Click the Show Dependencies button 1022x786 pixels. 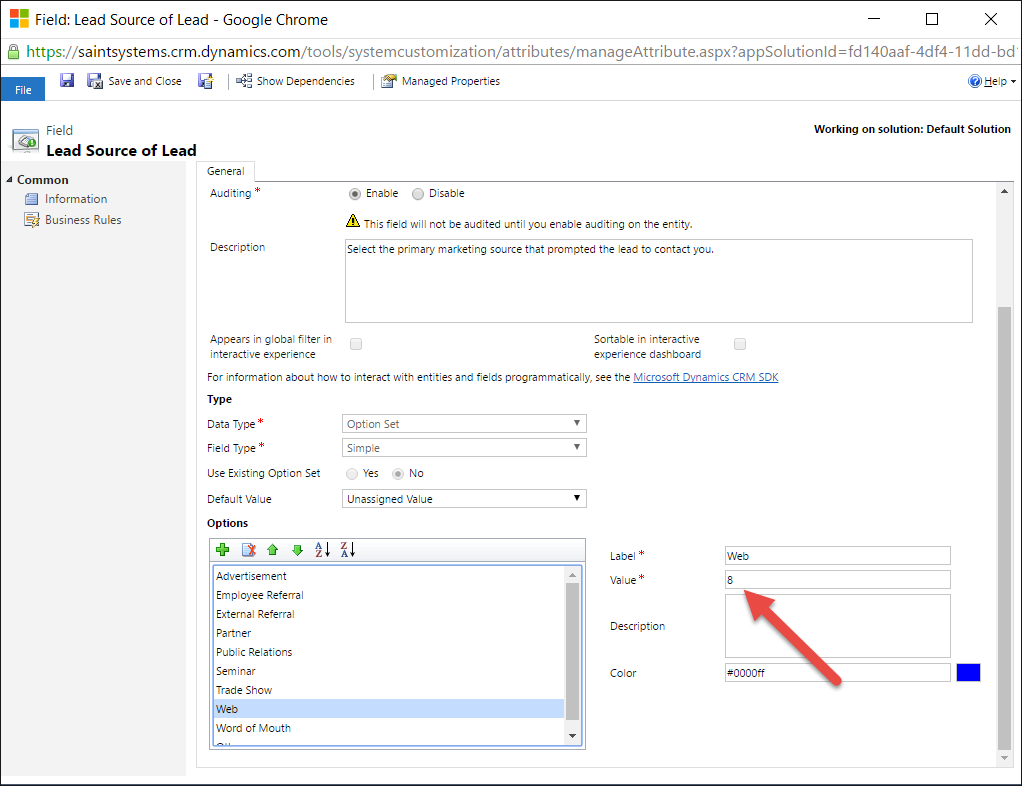point(295,81)
